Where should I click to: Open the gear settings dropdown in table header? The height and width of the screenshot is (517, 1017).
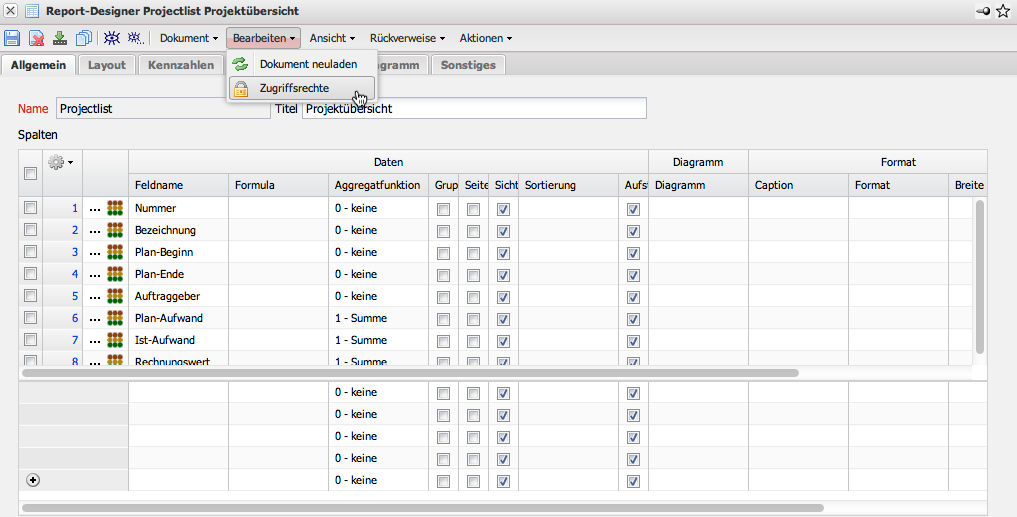(x=61, y=161)
